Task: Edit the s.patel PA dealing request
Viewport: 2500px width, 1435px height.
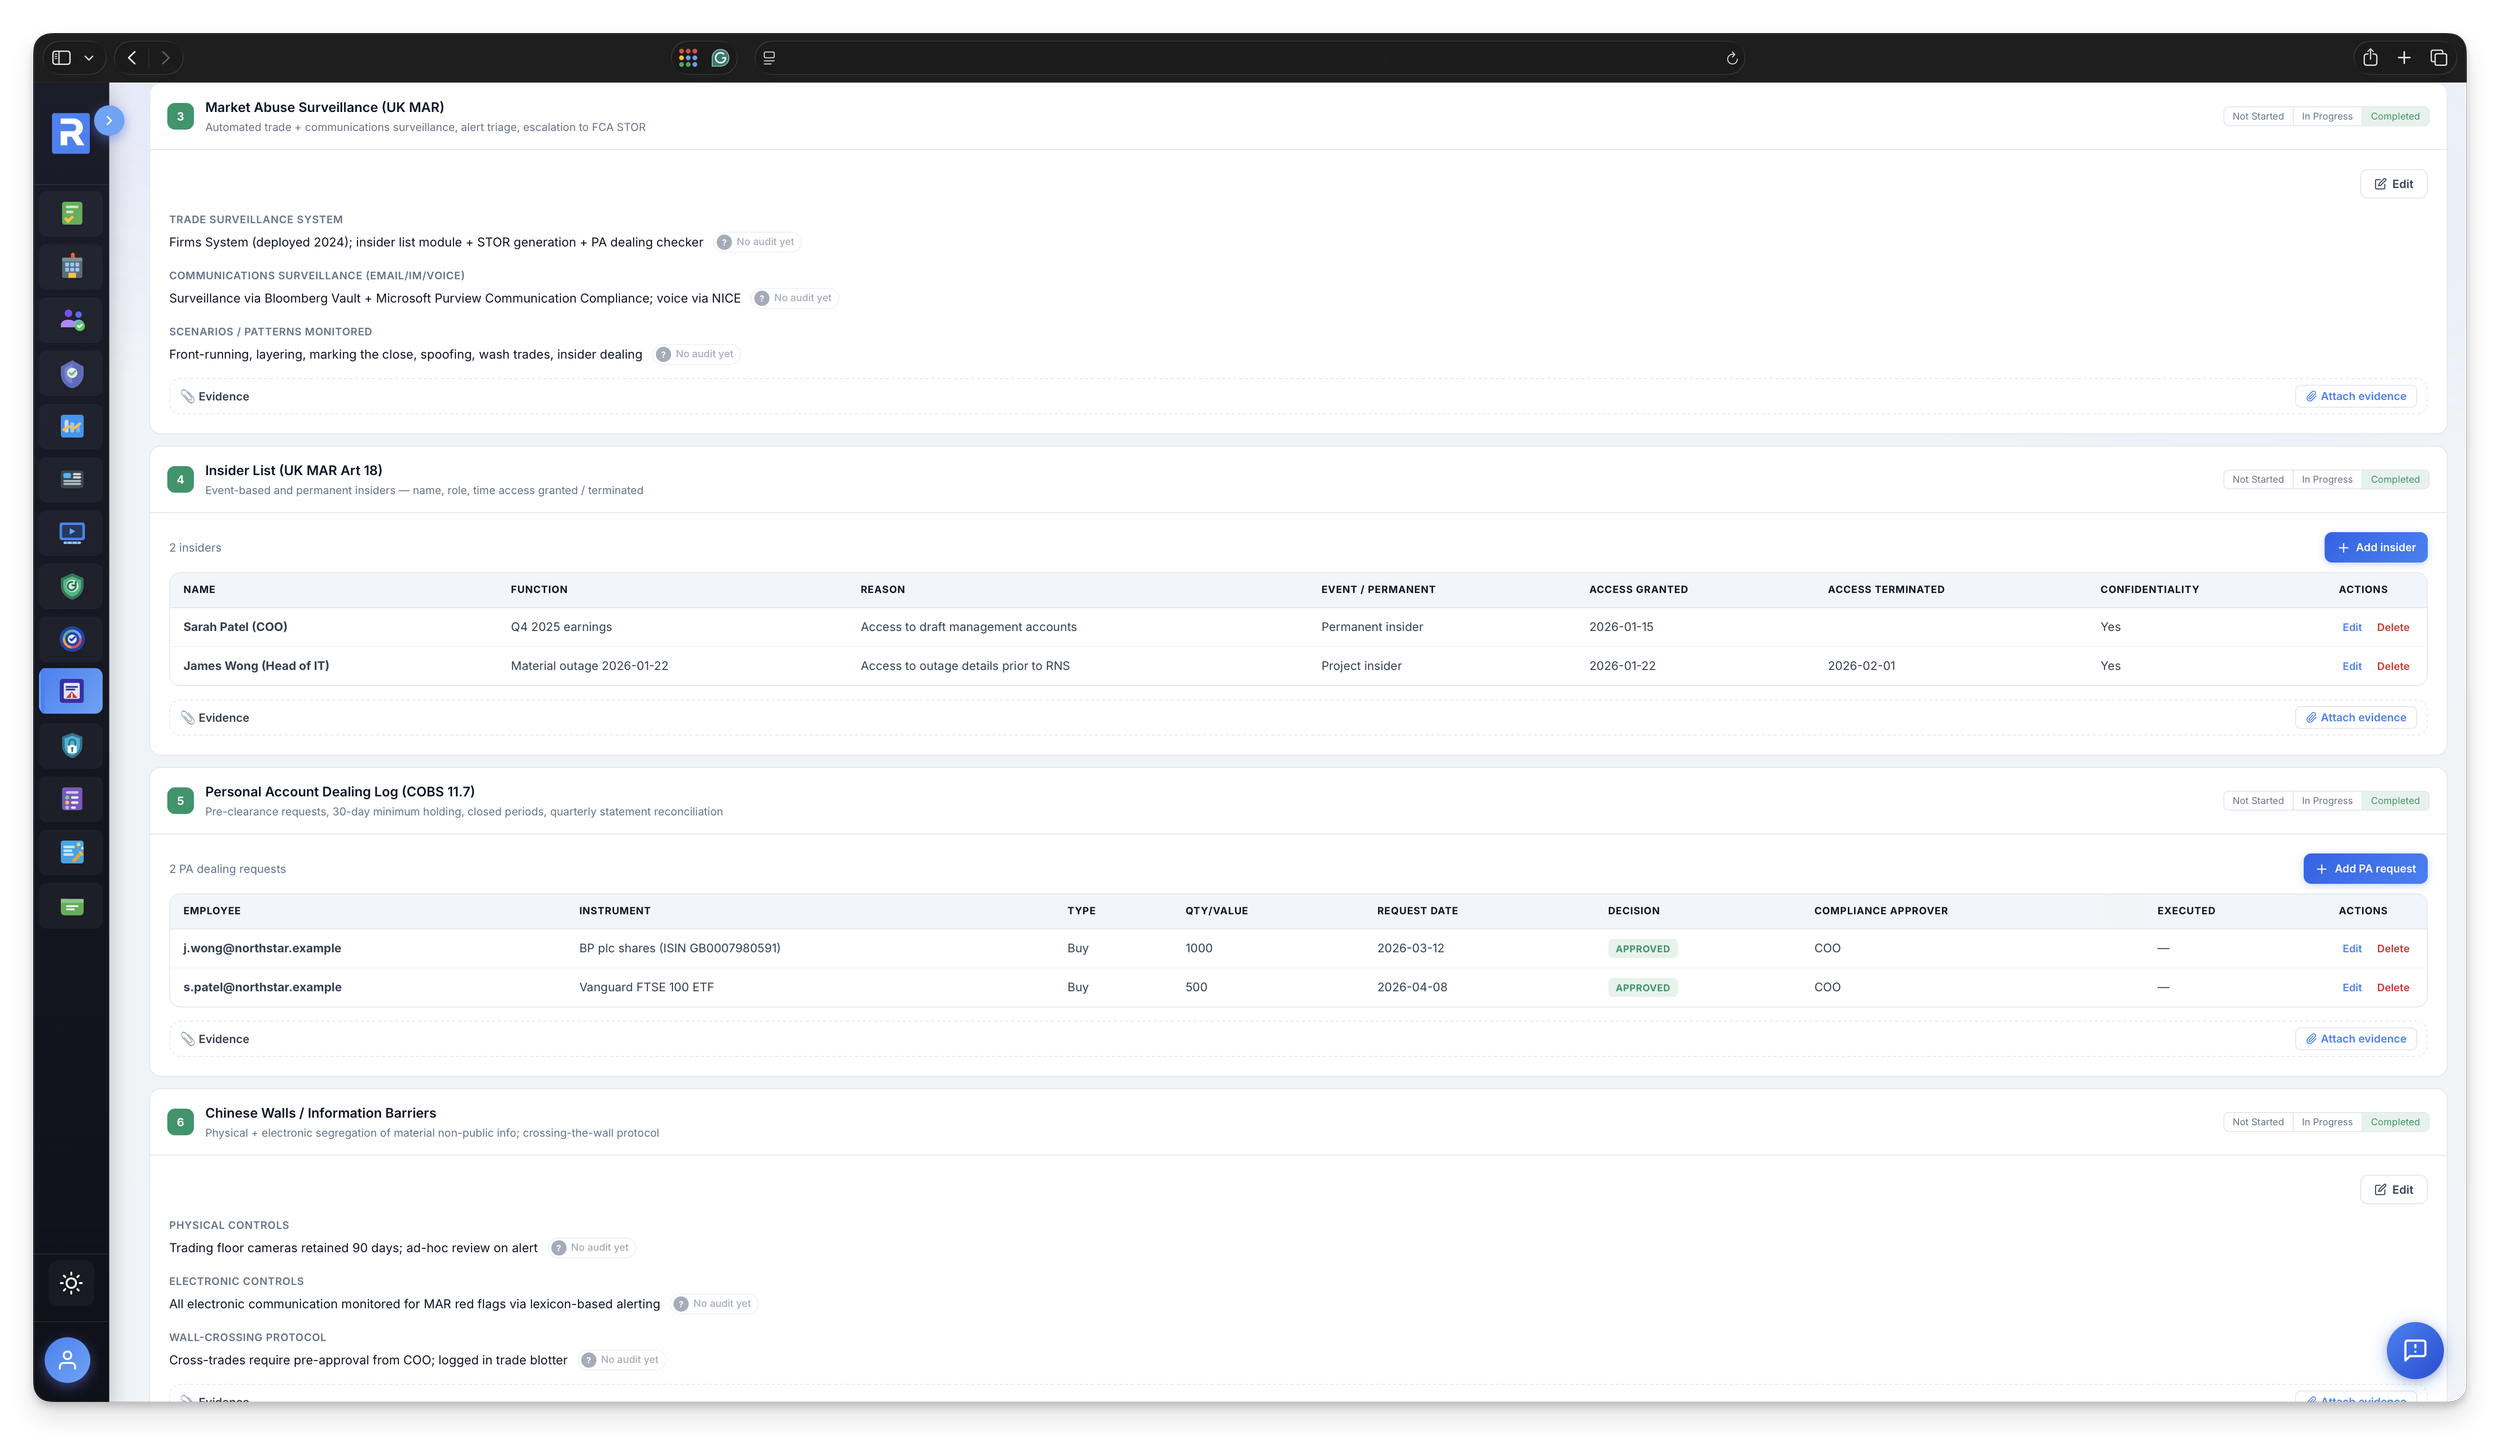Action: pos(2351,988)
